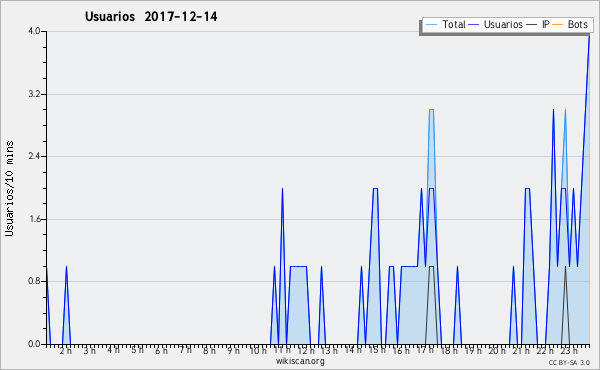The image size is (600, 370).
Task: Click the 17 h tick on time axis
Action: pos(425,350)
